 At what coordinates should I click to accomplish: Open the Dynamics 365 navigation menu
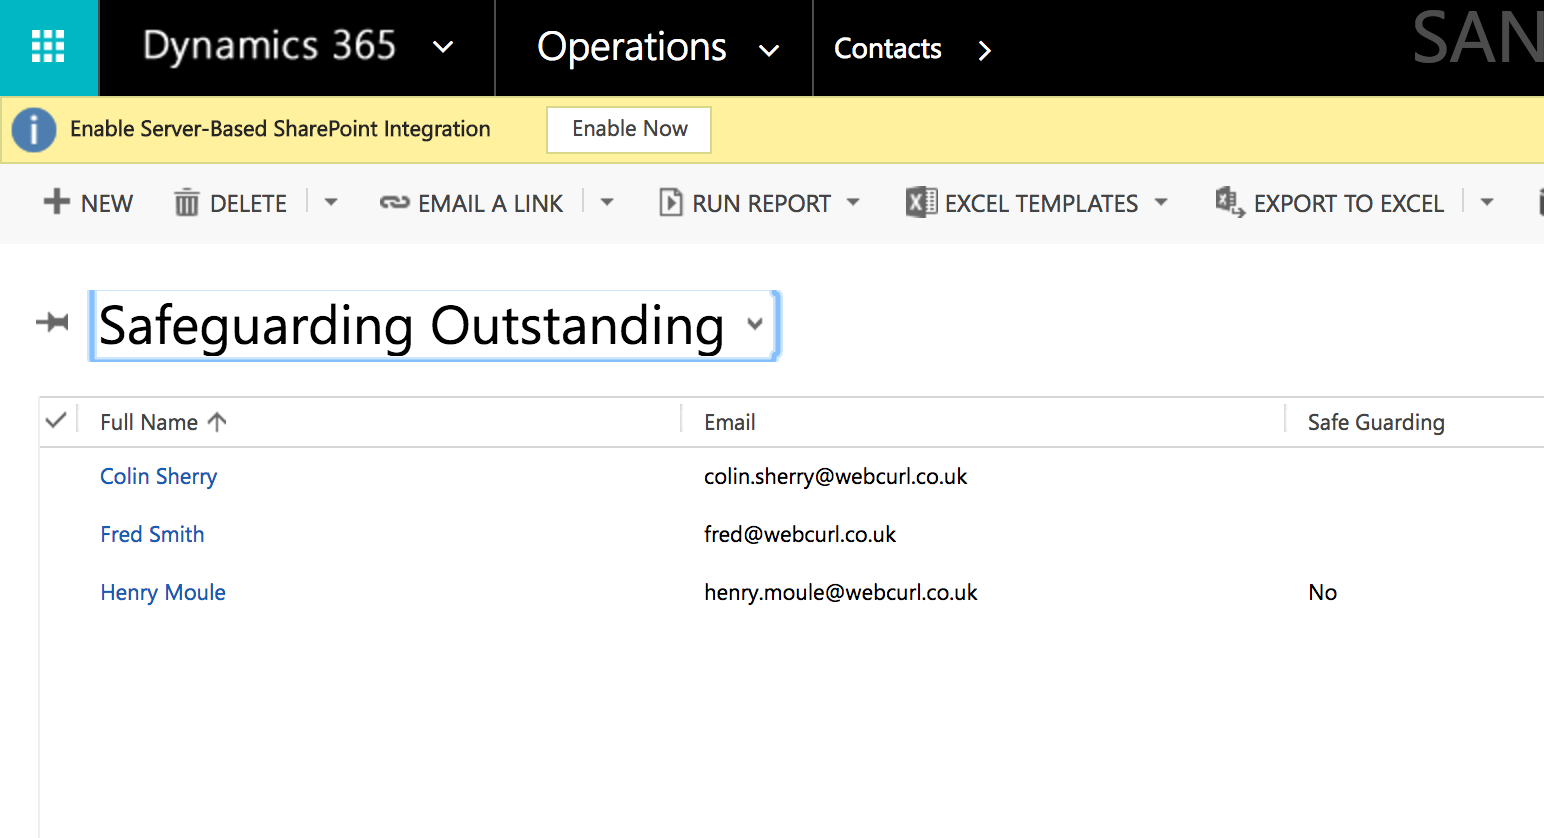443,47
